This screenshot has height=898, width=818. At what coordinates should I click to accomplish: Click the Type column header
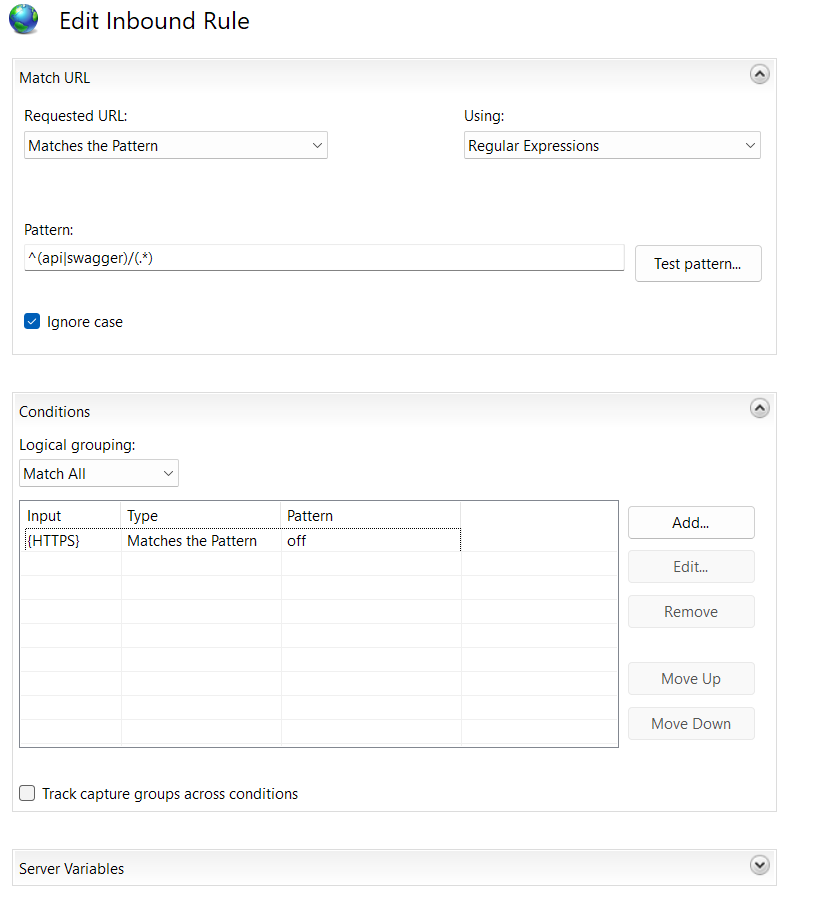(x=200, y=515)
